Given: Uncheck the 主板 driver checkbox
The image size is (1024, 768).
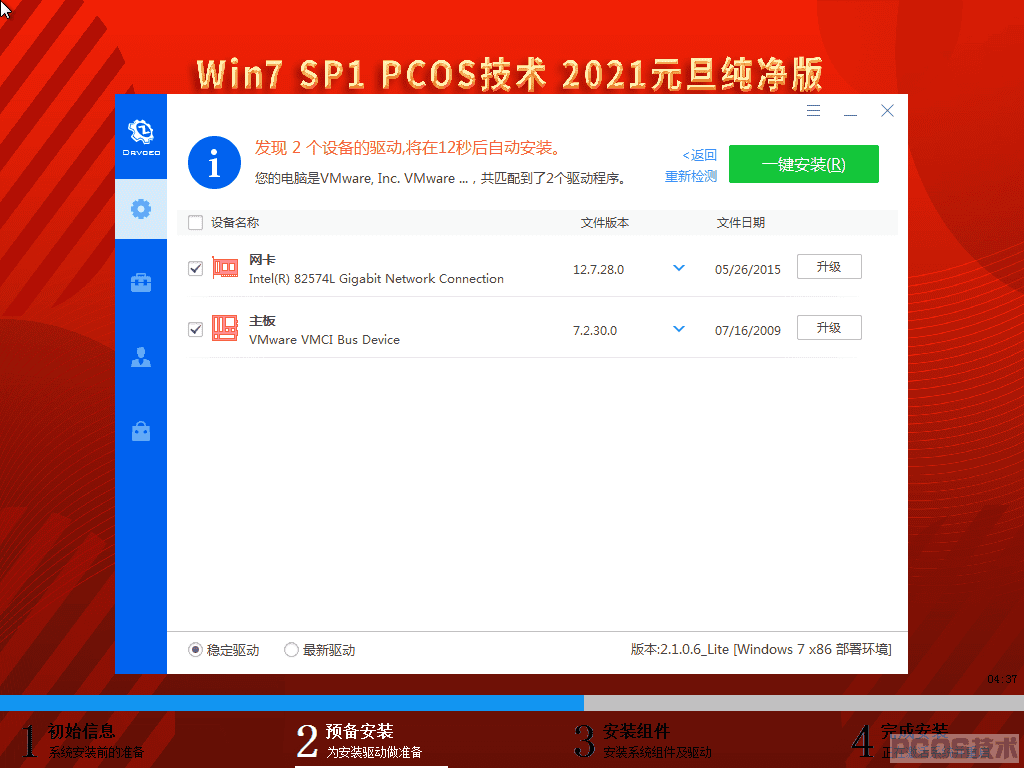Looking at the screenshot, I should coord(195,329).
